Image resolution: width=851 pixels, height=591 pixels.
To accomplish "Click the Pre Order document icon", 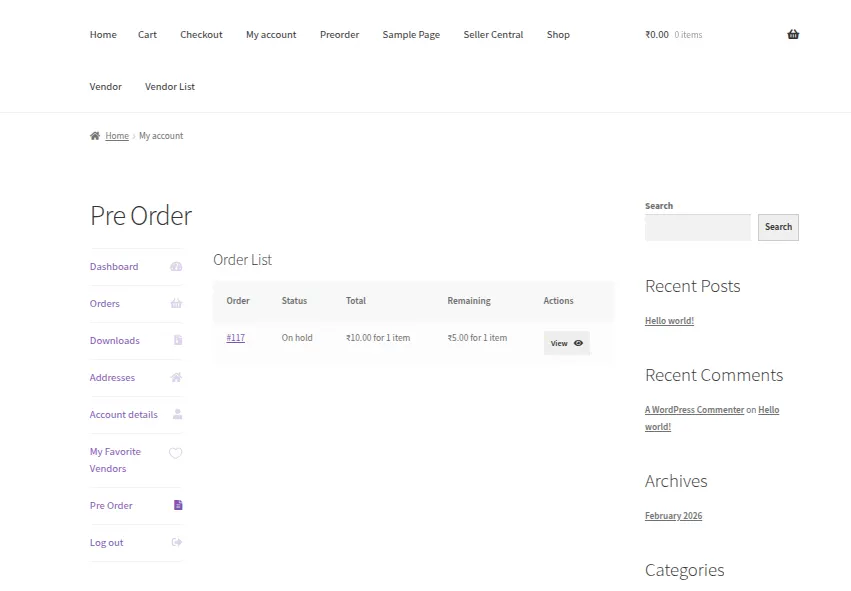I will (178, 505).
